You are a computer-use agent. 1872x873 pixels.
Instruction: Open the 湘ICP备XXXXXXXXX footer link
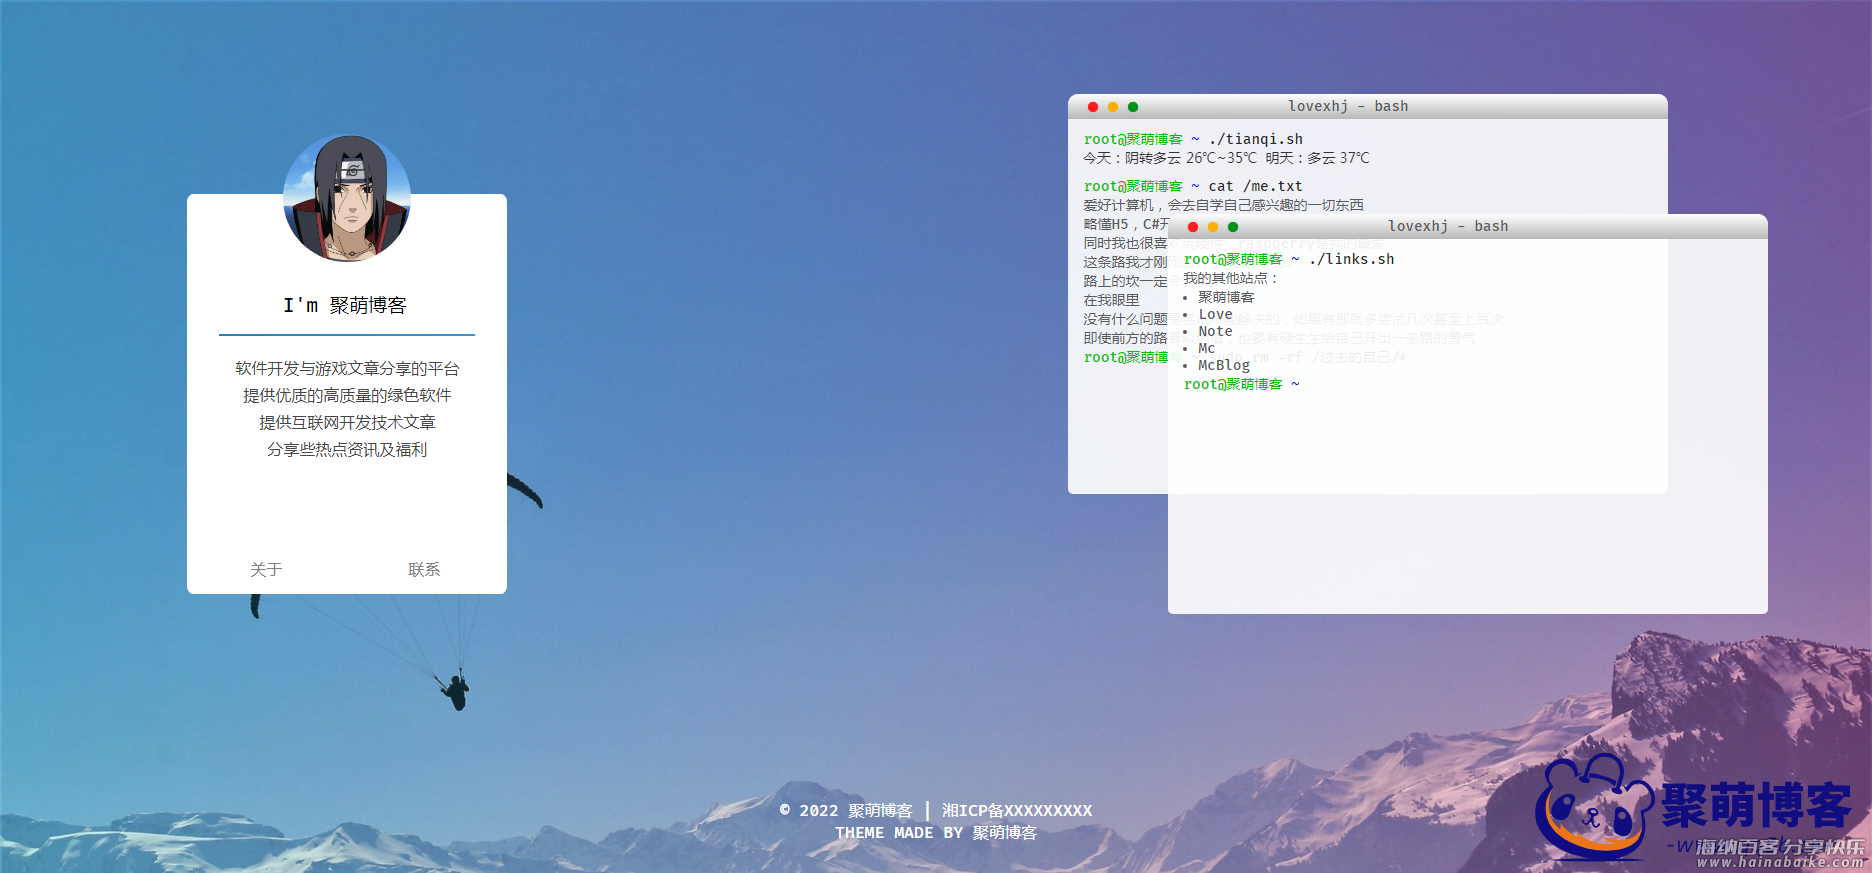(x=1017, y=811)
